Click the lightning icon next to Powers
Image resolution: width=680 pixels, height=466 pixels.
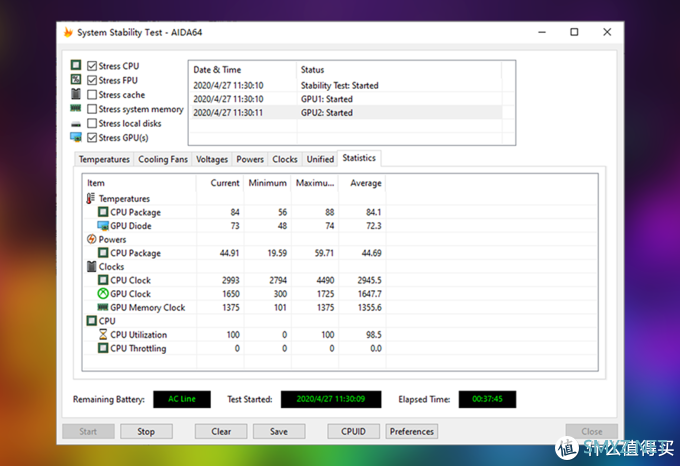click(x=91, y=239)
